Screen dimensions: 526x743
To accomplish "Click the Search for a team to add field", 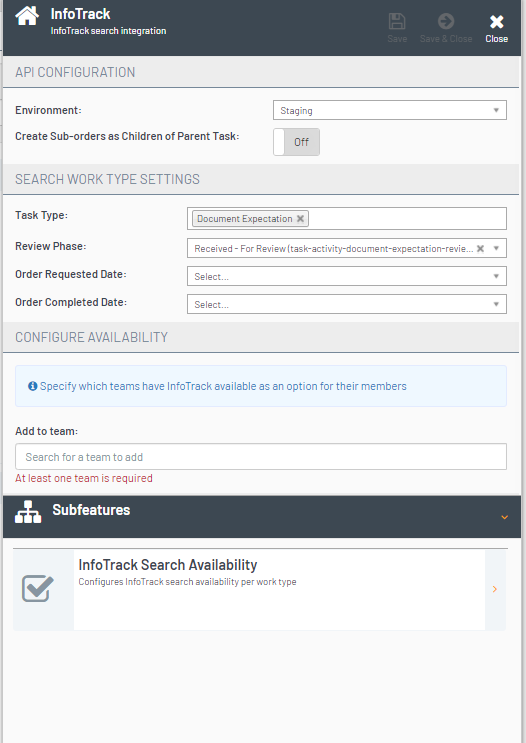I will (261, 457).
